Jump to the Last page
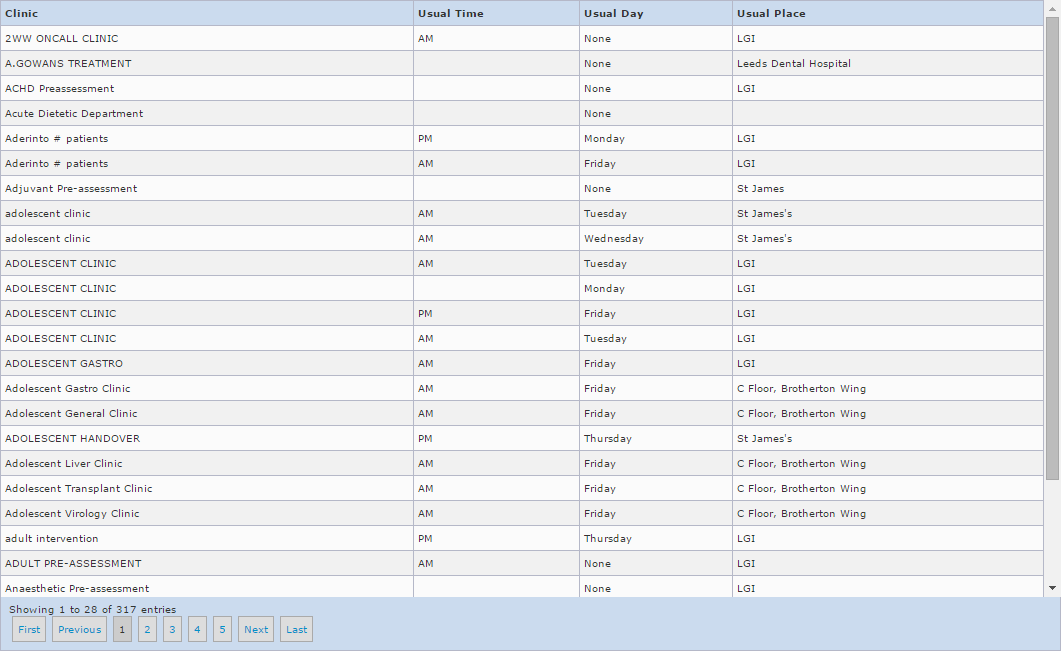 [x=297, y=629]
